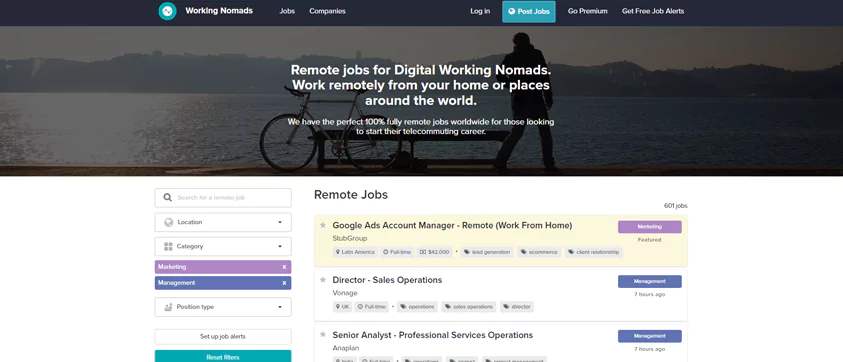The width and height of the screenshot is (843, 362).
Task: Select the Full-time tag on StubGroup job
Action: click(397, 252)
